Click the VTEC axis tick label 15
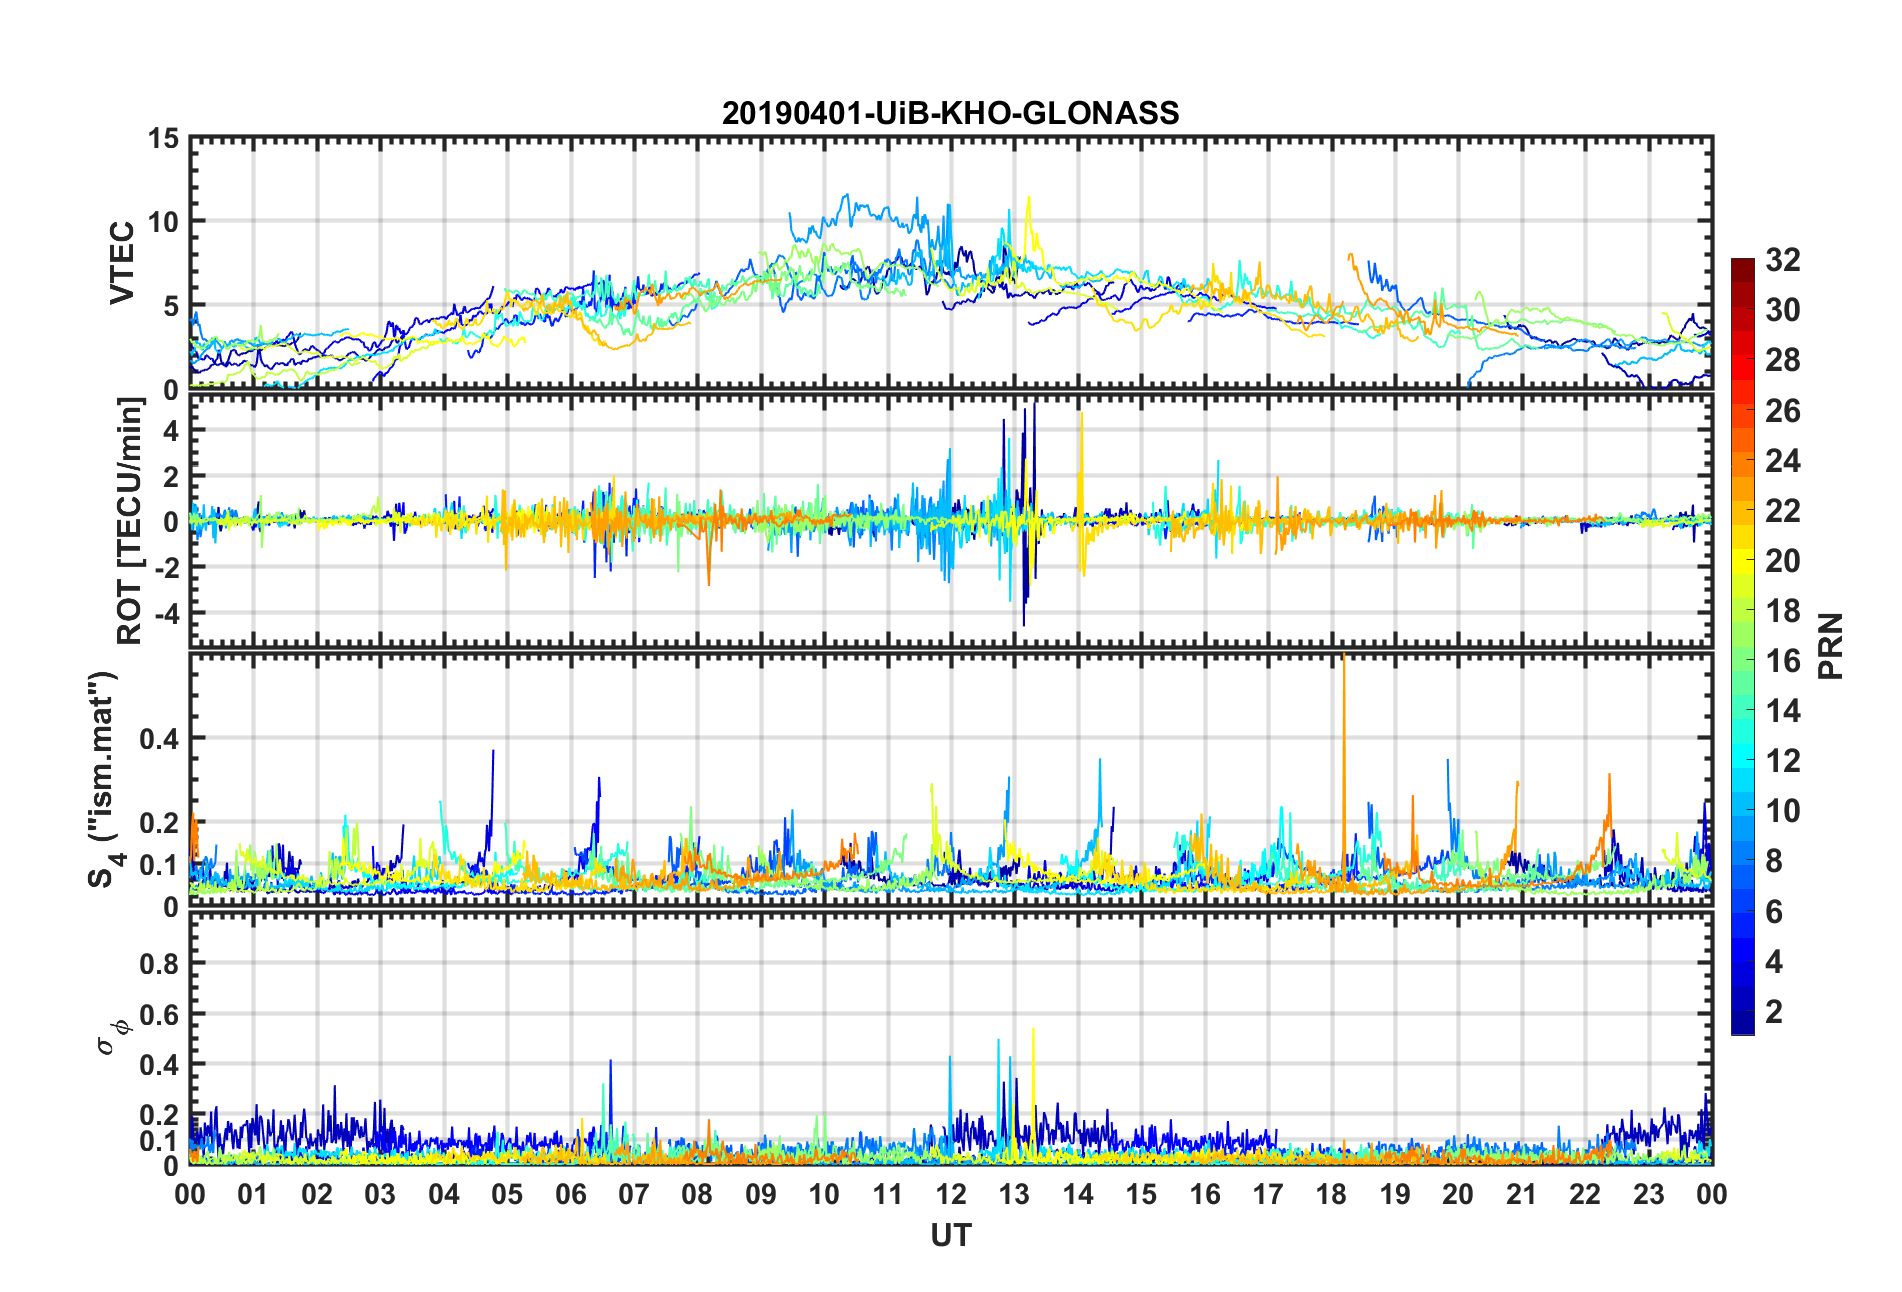 (163, 139)
